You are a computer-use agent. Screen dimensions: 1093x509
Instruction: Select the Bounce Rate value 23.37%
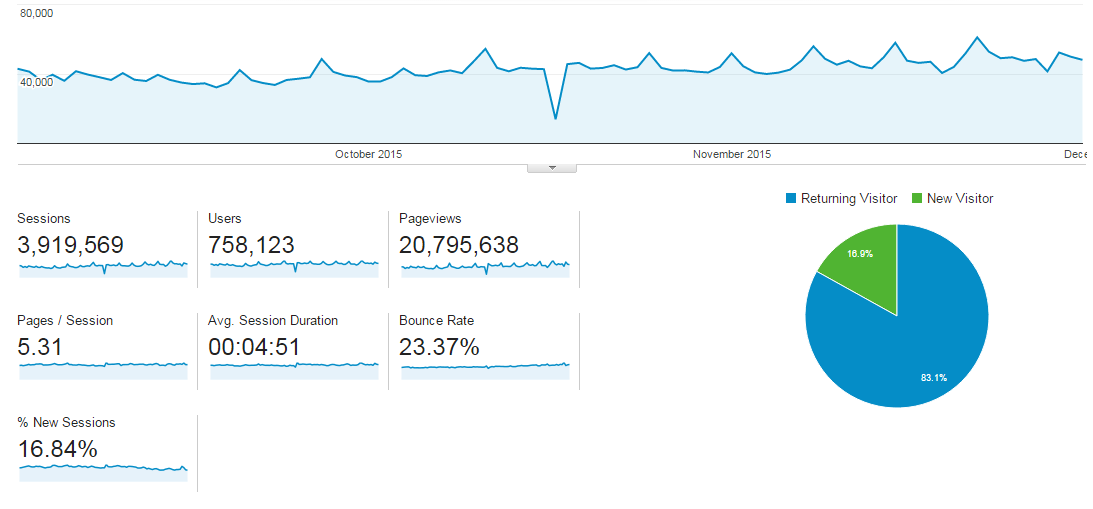439,347
